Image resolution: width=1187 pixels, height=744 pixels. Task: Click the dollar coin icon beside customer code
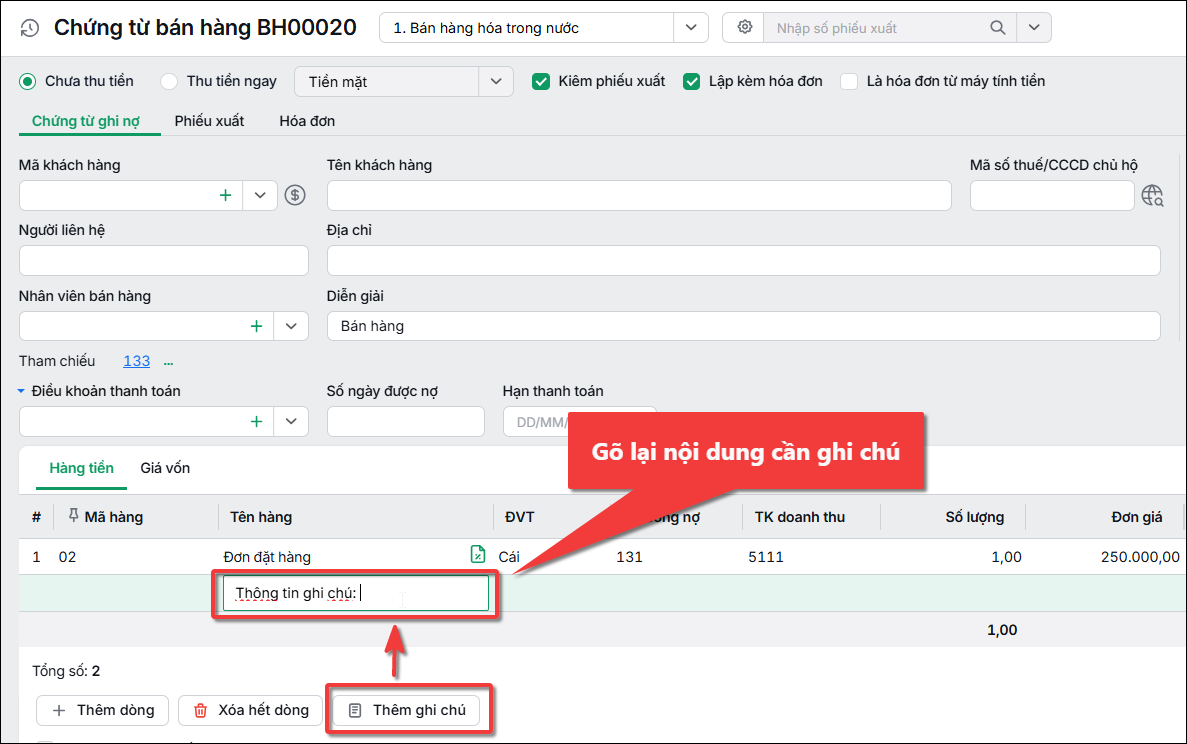coord(294,195)
